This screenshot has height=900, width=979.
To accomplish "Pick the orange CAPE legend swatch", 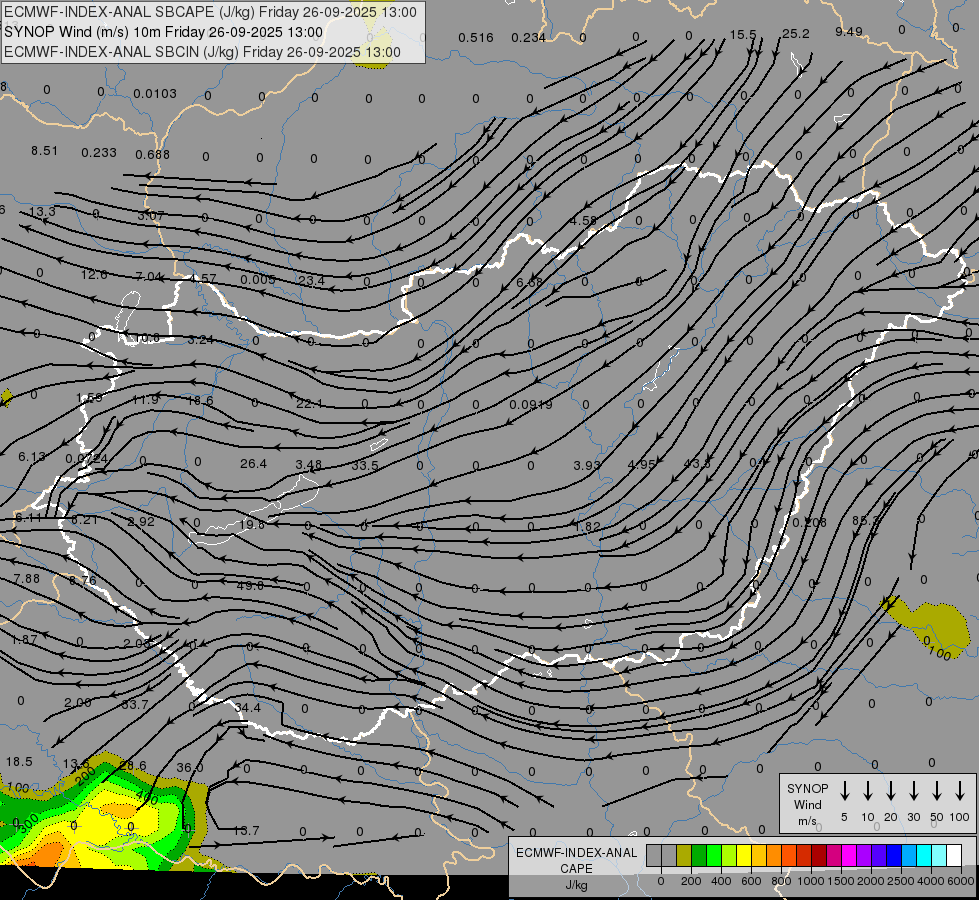I will click(x=774, y=856).
